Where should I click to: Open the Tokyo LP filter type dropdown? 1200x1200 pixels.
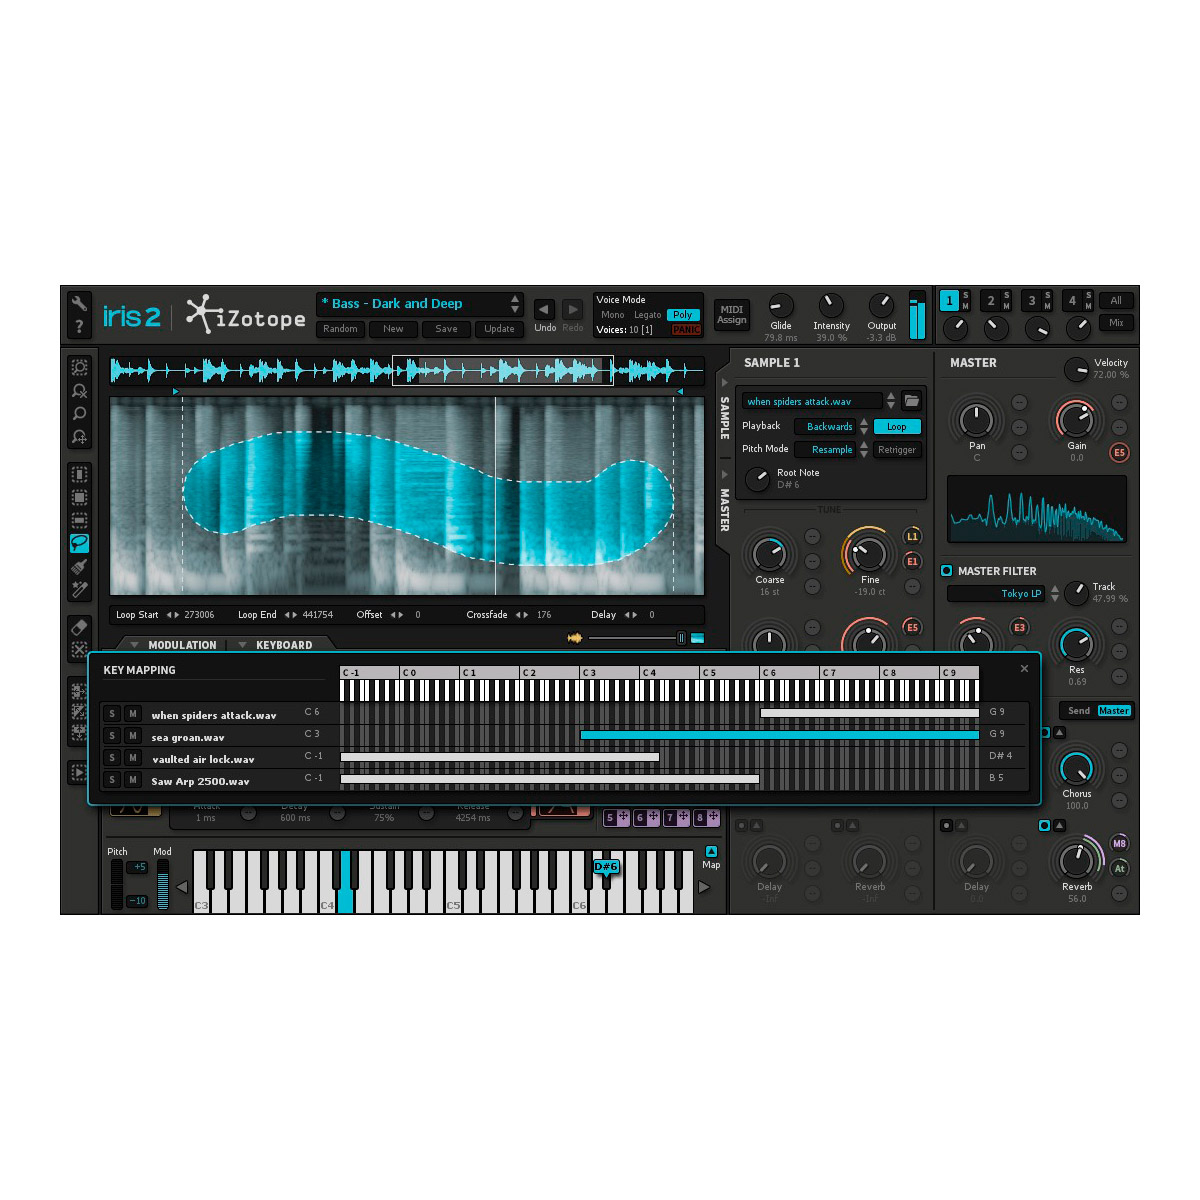[x=1002, y=594]
